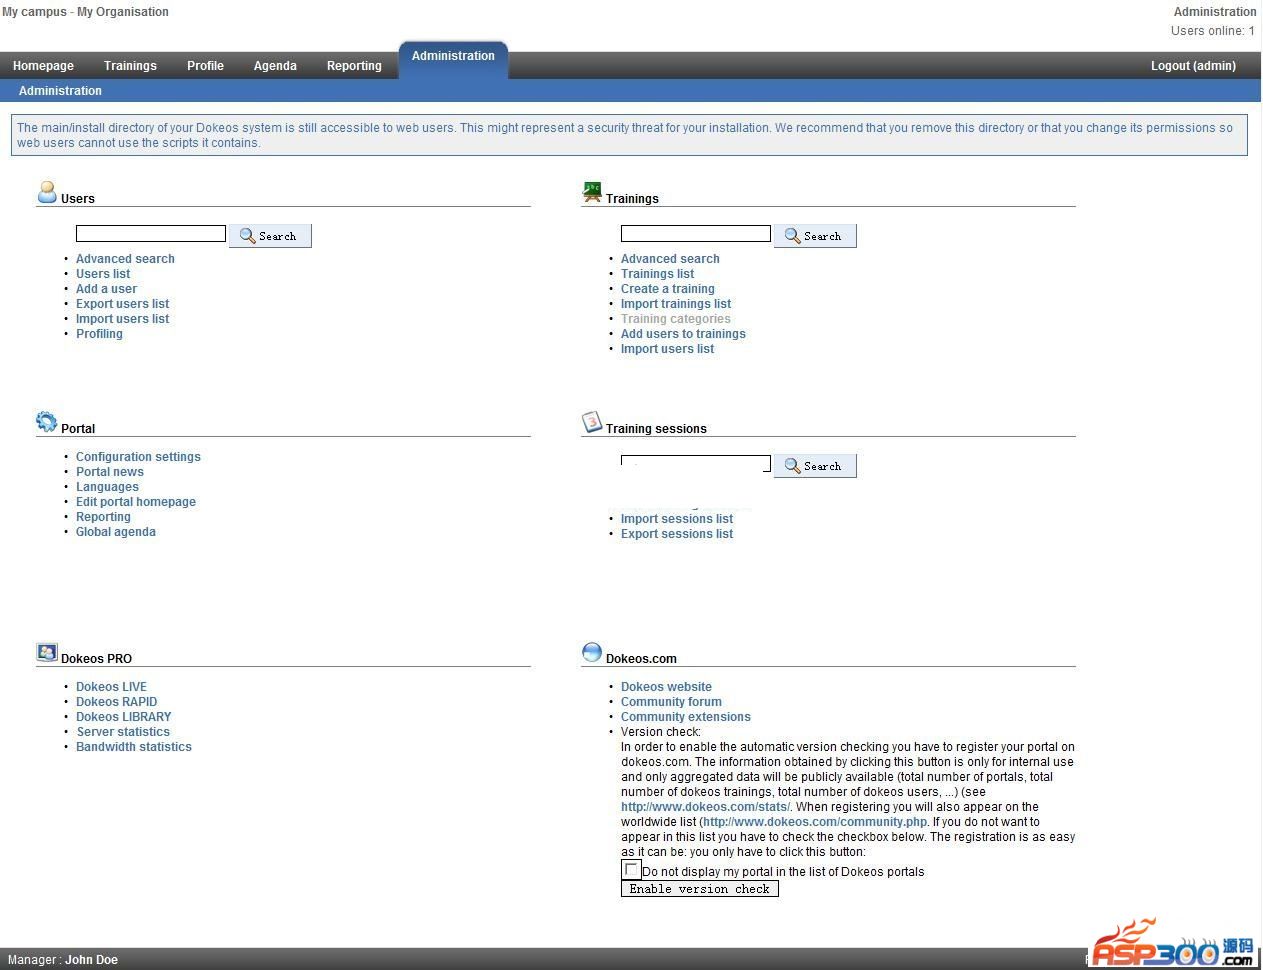Click Logout (admin)

point(1193,66)
